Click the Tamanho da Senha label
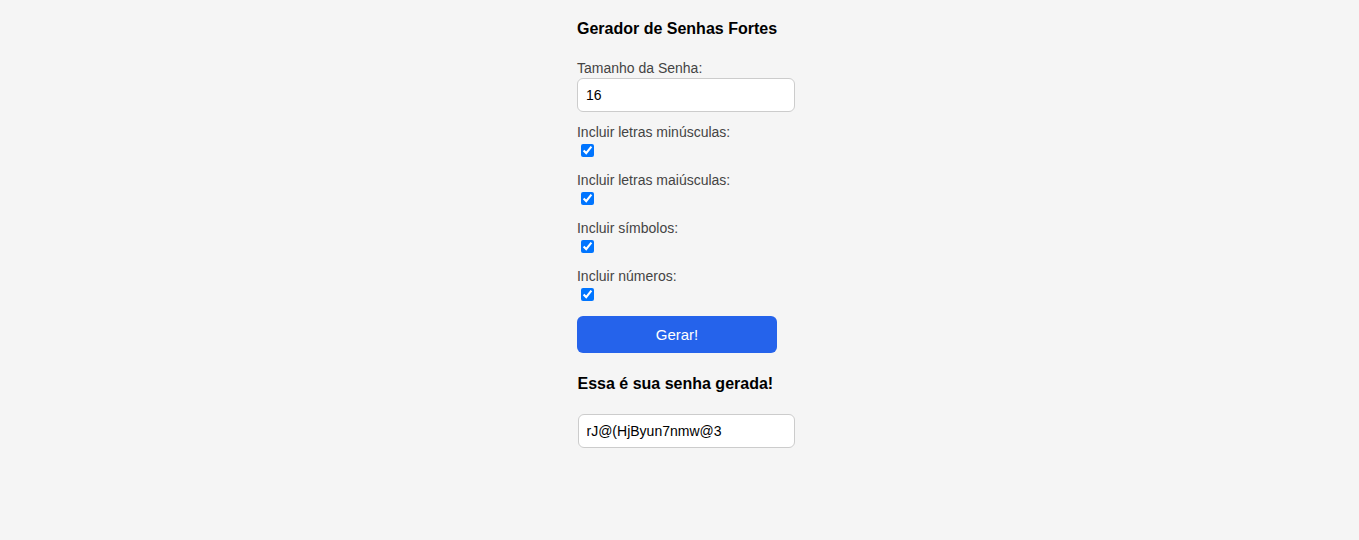This screenshot has width=1359, height=540. (640, 68)
